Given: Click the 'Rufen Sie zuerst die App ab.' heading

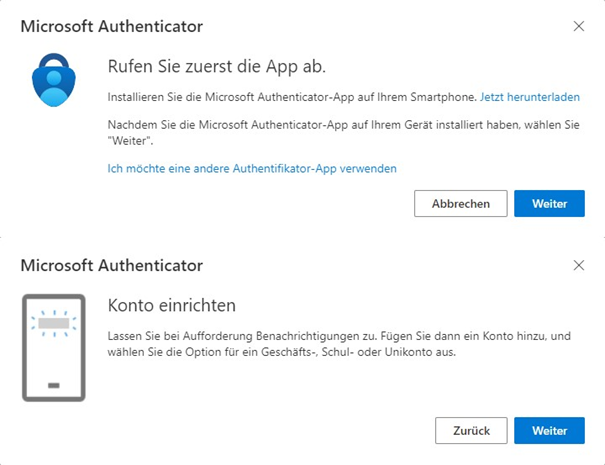Looking at the screenshot, I should 215,66.
